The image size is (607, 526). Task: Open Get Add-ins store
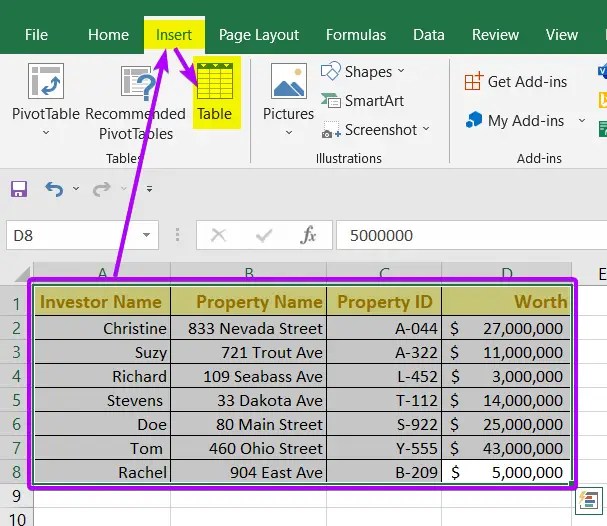pos(516,82)
